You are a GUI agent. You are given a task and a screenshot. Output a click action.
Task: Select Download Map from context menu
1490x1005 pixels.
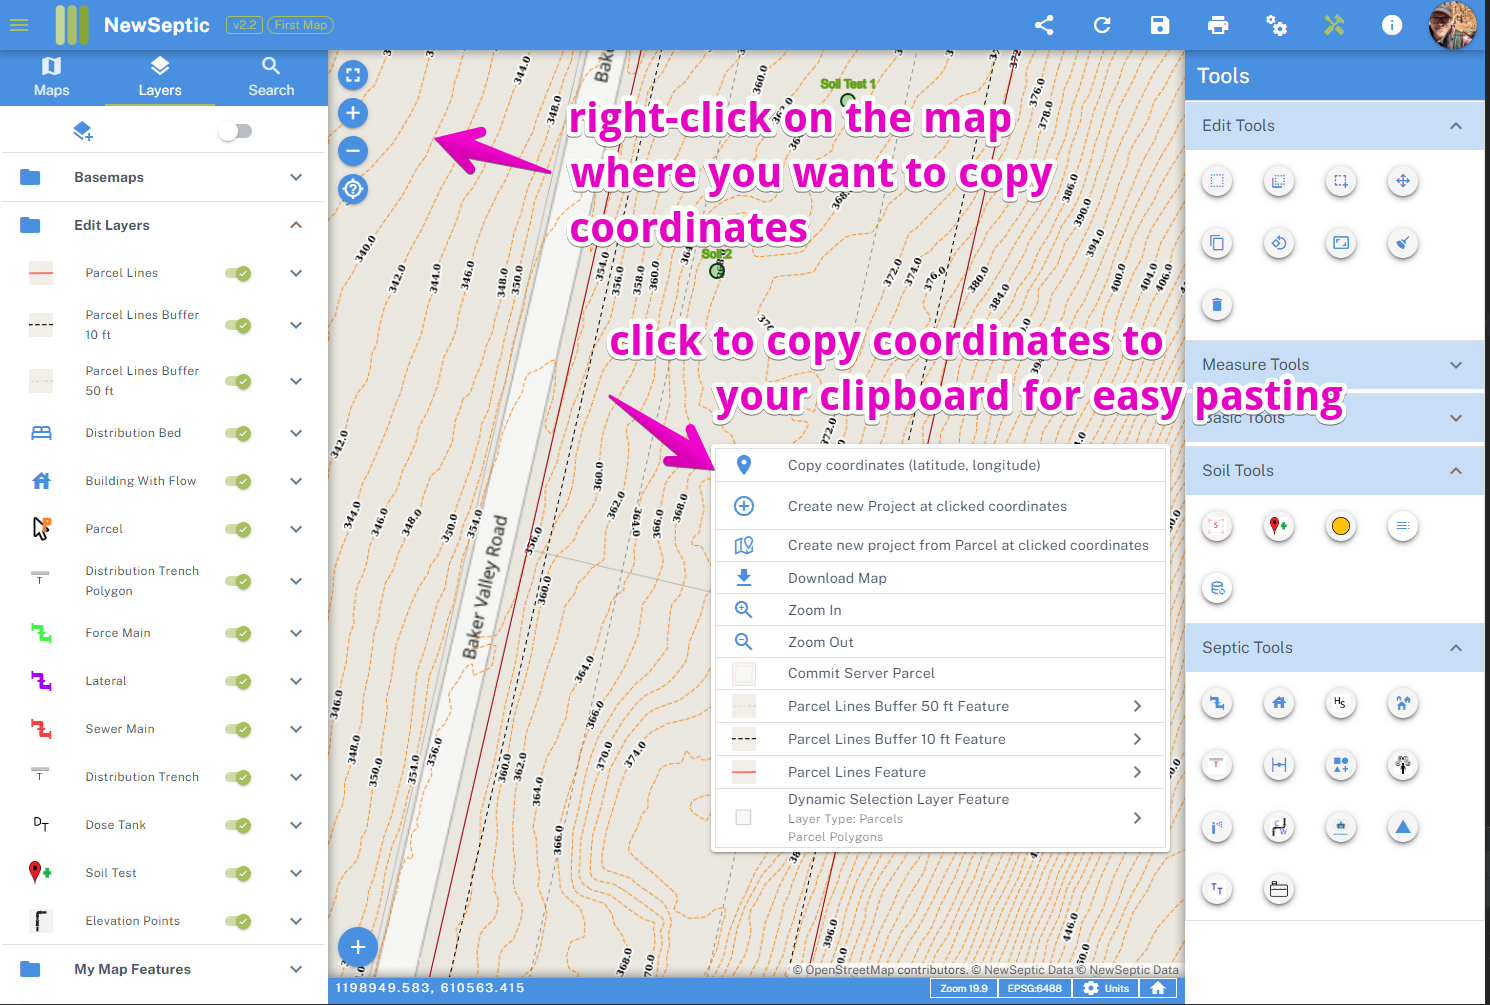[x=837, y=578]
